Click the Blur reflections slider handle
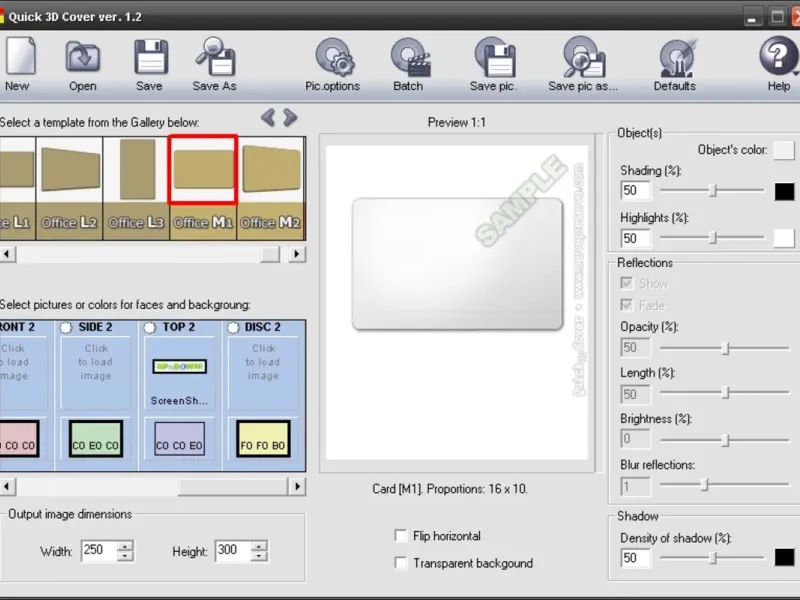Image resolution: width=800 pixels, height=600 pixels. 705,485
